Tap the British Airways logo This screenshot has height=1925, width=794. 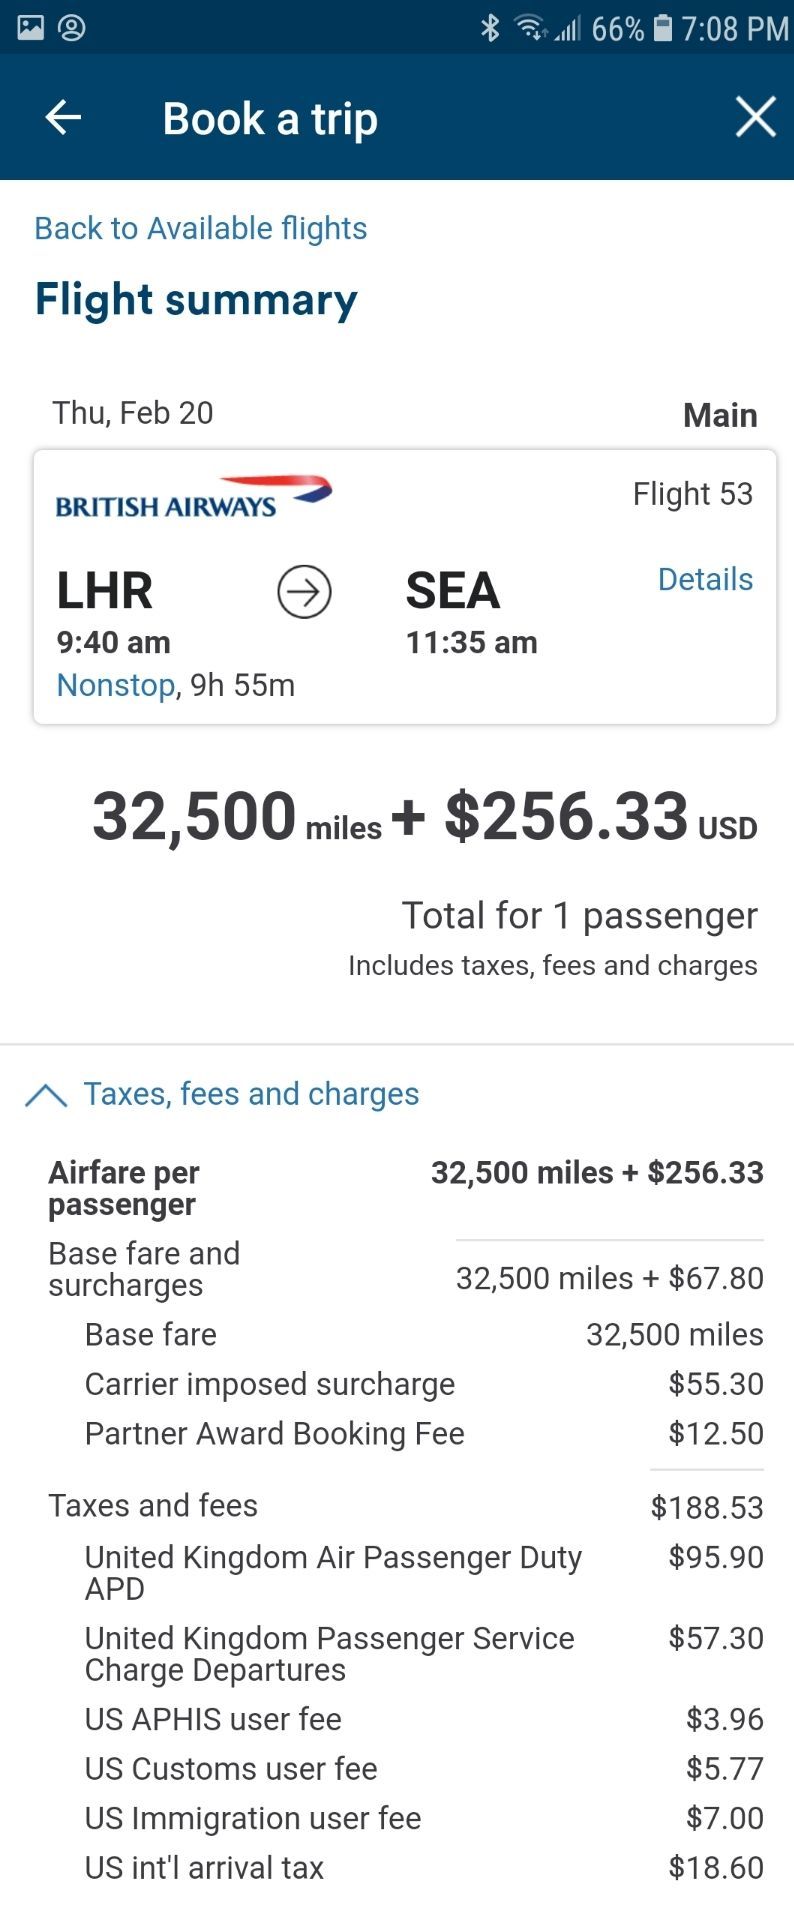193,497
